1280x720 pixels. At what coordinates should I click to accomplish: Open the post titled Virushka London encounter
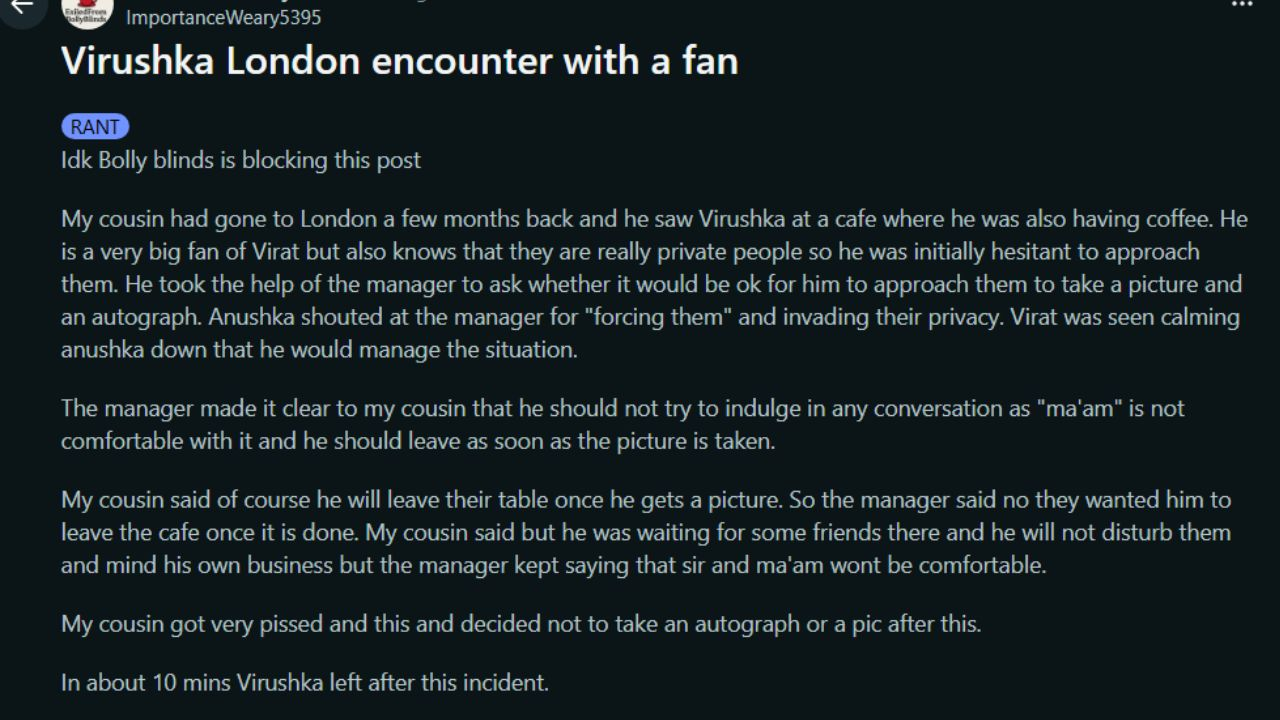(399, 61)
